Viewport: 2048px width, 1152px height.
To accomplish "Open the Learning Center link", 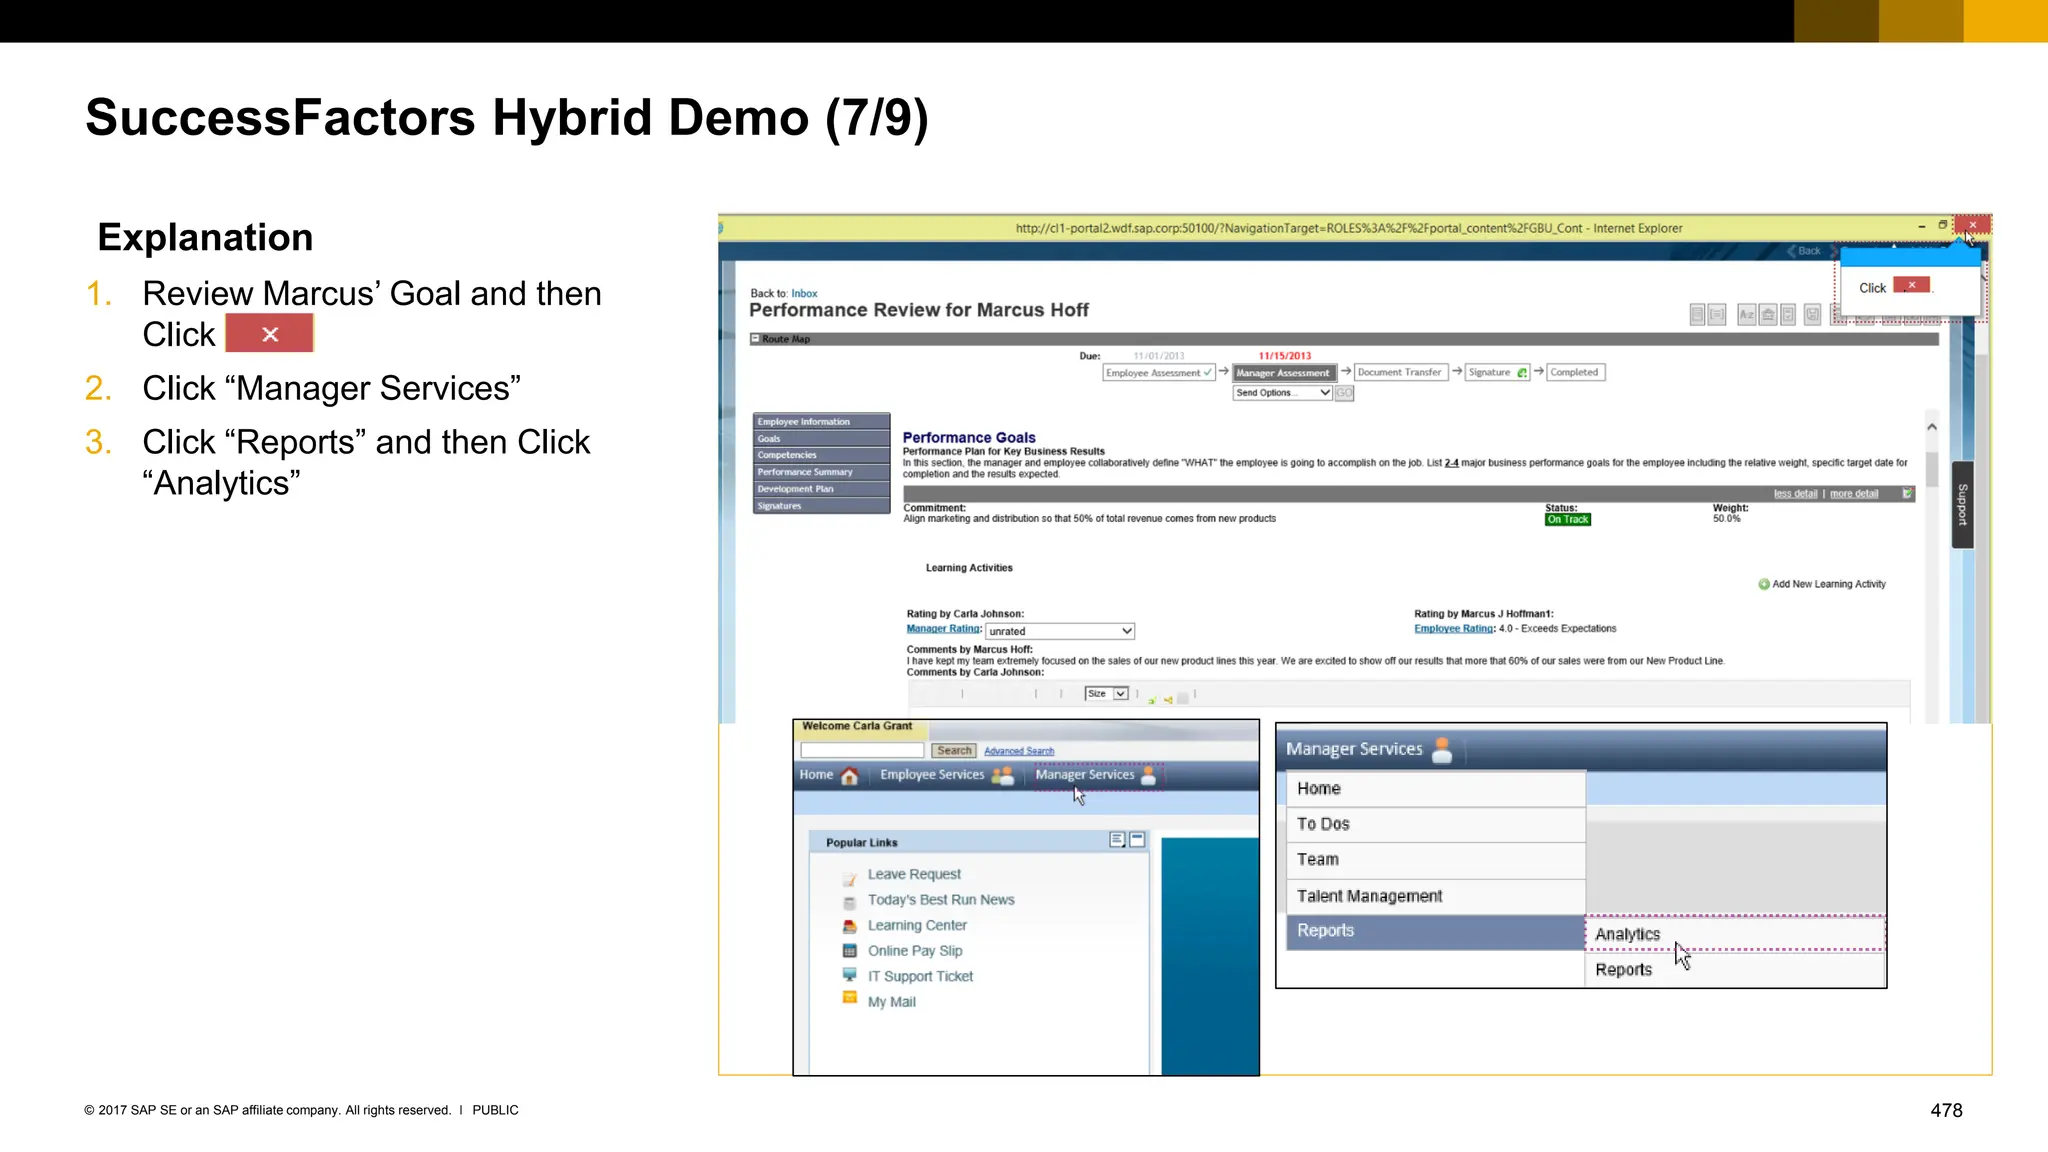I will tap(917, 925).
